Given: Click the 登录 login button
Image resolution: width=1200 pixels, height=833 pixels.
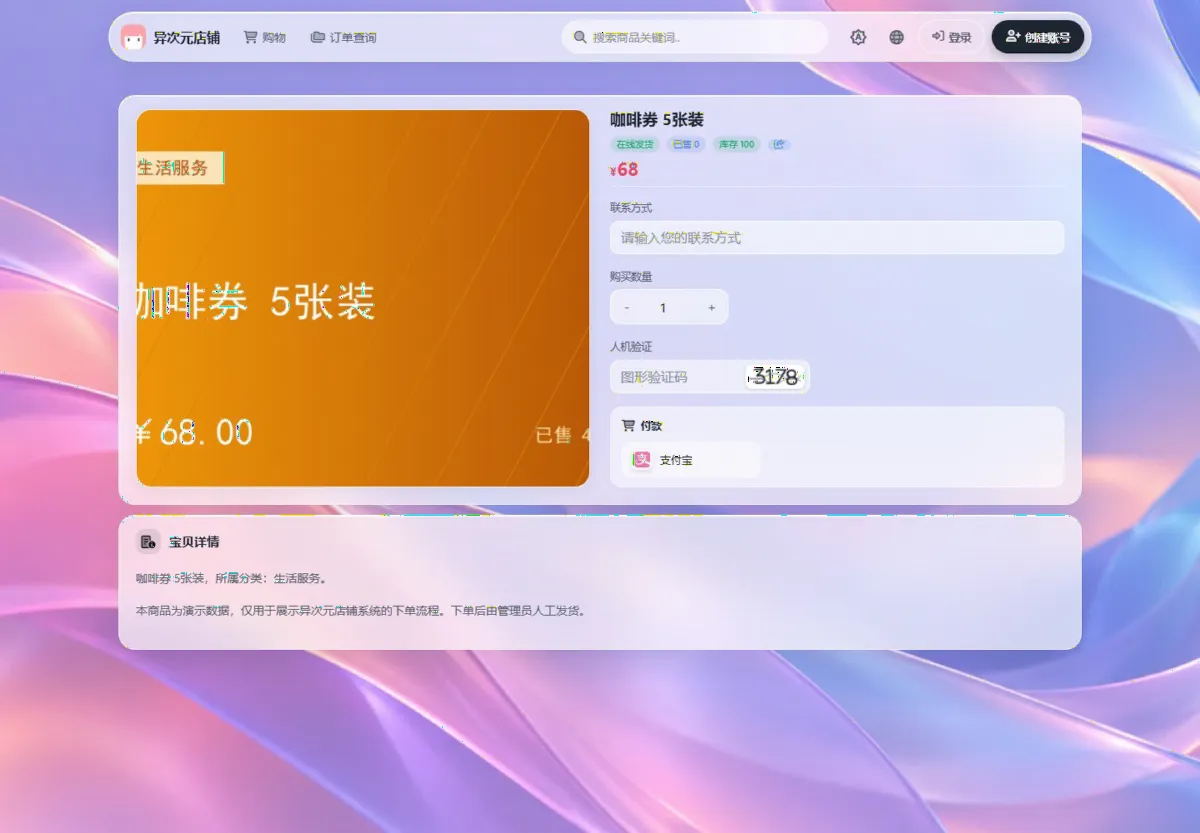Looking at the screenshot, I should click(951, 37).
